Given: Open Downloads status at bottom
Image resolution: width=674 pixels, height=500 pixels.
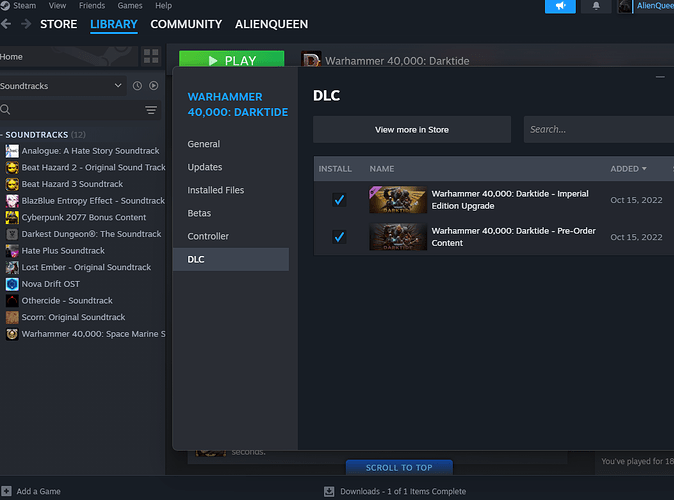Looking at the screenshot, I should [403, 491].
